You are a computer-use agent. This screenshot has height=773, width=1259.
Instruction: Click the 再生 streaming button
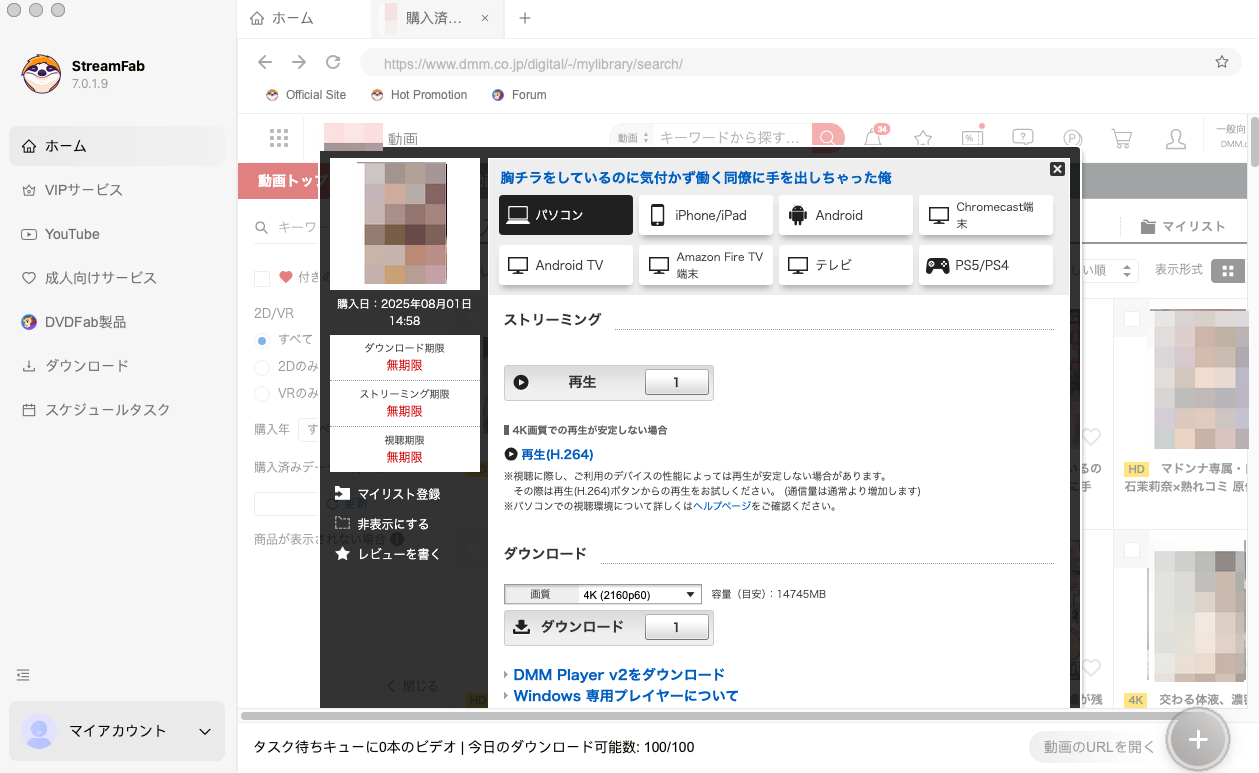609,382
